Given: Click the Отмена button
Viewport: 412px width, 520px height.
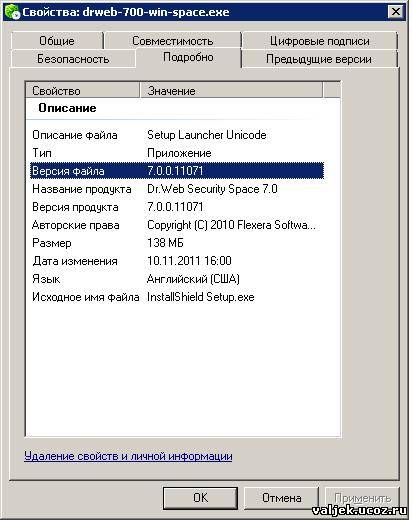Looking at the screenshot, I should 281,498.
